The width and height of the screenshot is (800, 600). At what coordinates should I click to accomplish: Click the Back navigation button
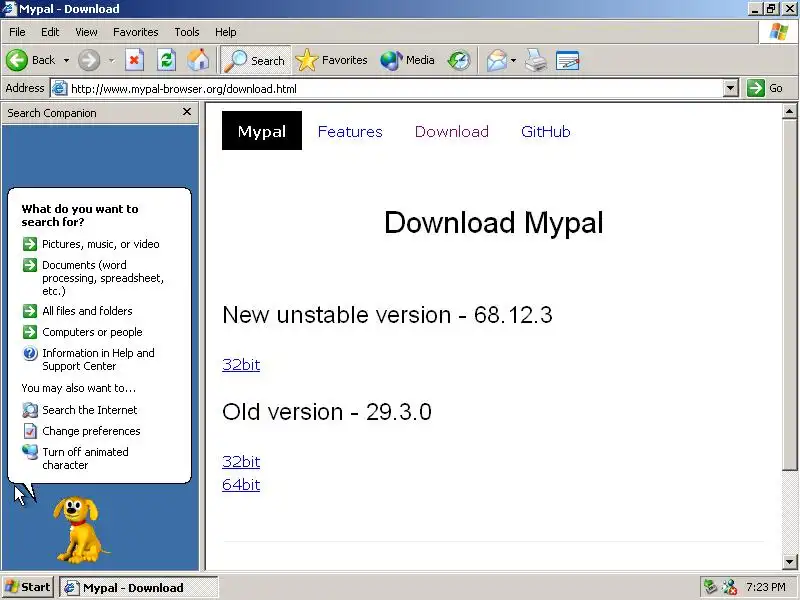point(31,60)
